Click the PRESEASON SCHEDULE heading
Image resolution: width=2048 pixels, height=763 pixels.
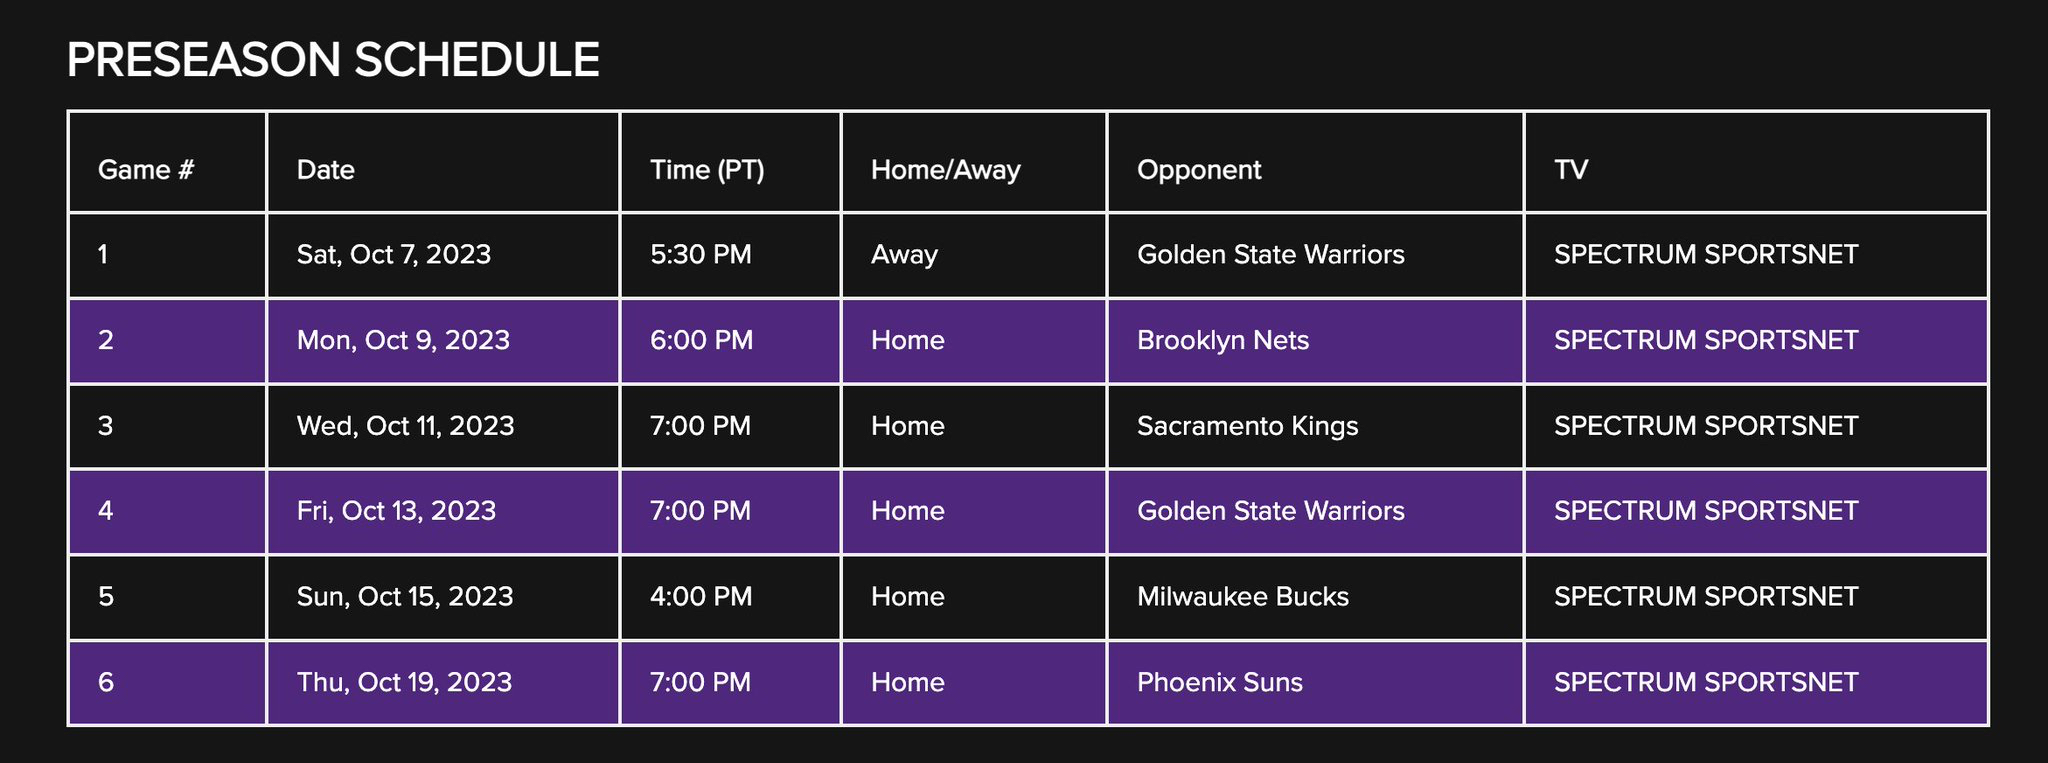pyautogui.click(x=333, y=60)
